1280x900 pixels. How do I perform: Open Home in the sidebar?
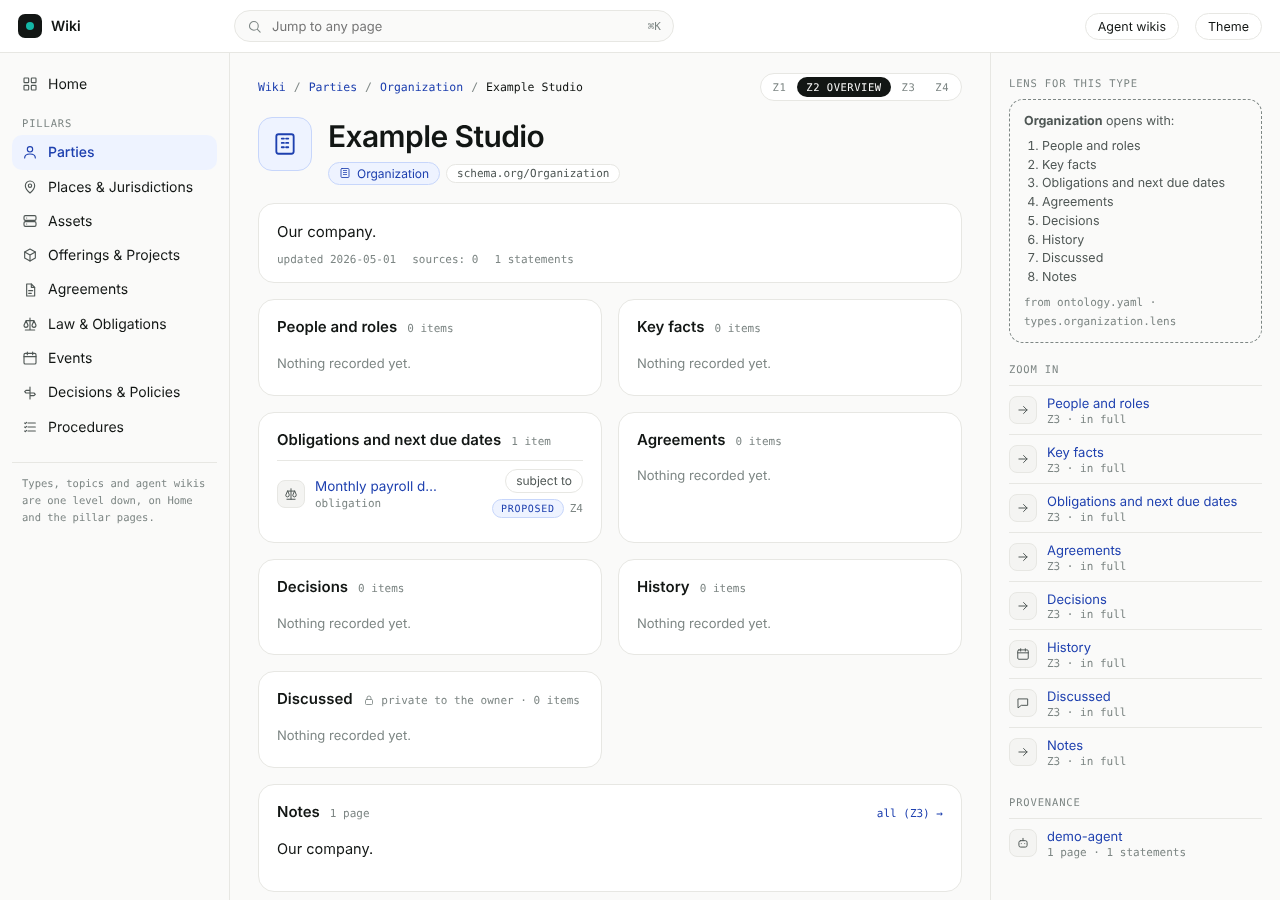pos(114,84)
